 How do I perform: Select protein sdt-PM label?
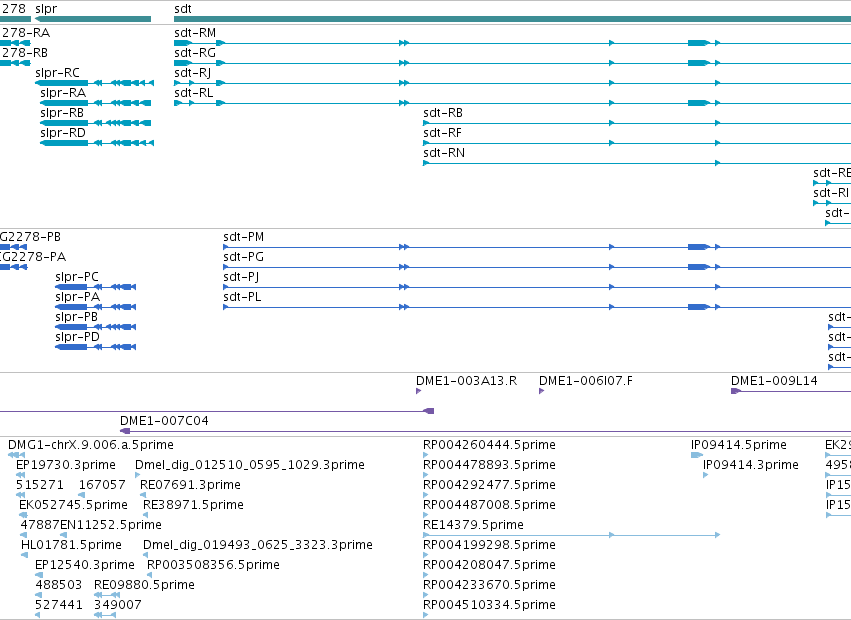(244, 237)
